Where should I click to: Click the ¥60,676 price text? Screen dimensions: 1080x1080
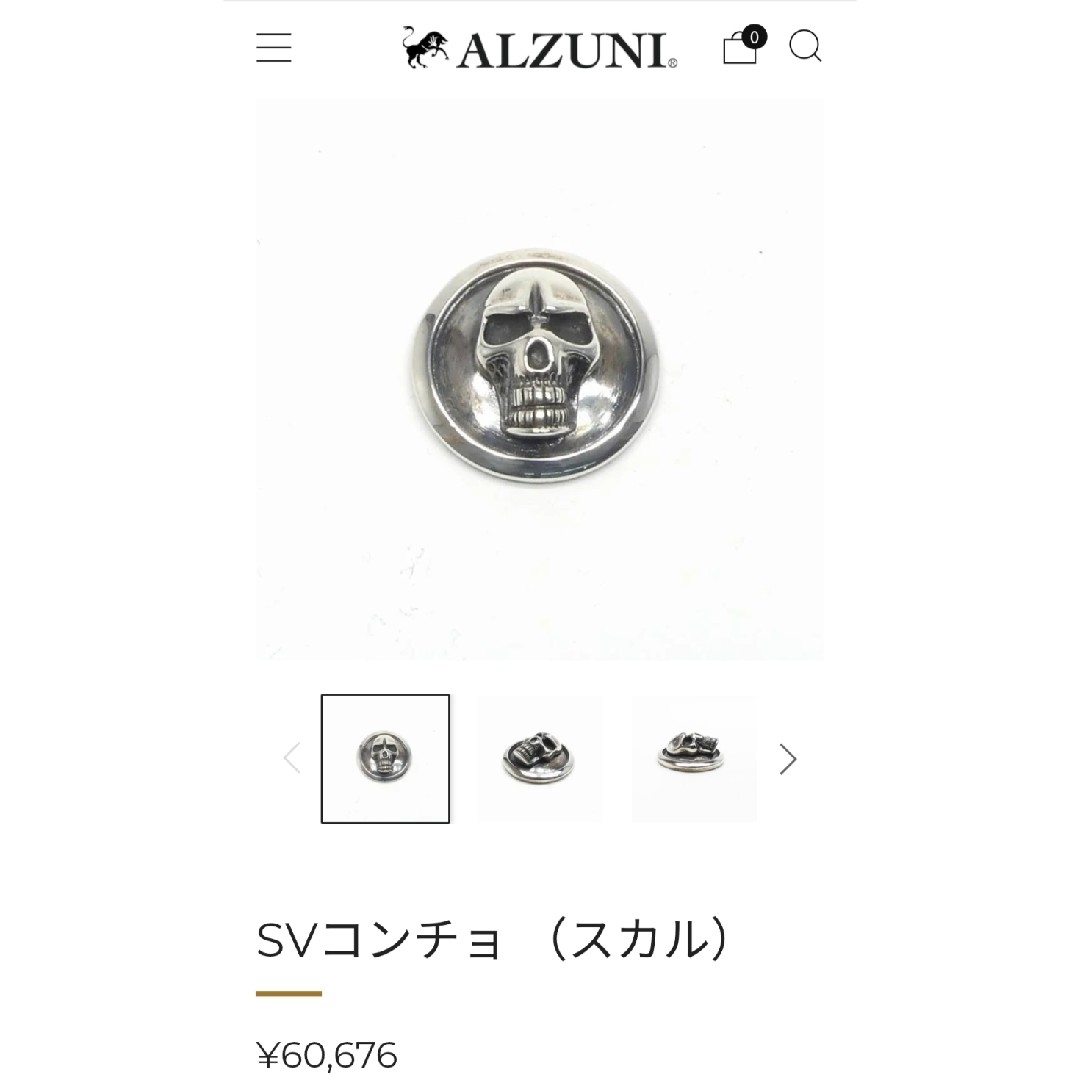326,1055
